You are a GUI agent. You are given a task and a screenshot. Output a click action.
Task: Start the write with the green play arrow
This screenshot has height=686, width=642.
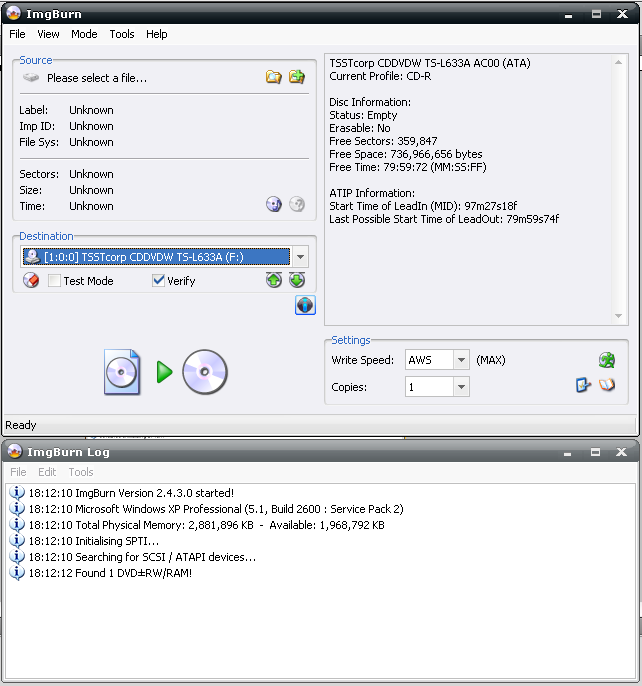[x=165, y=372]
